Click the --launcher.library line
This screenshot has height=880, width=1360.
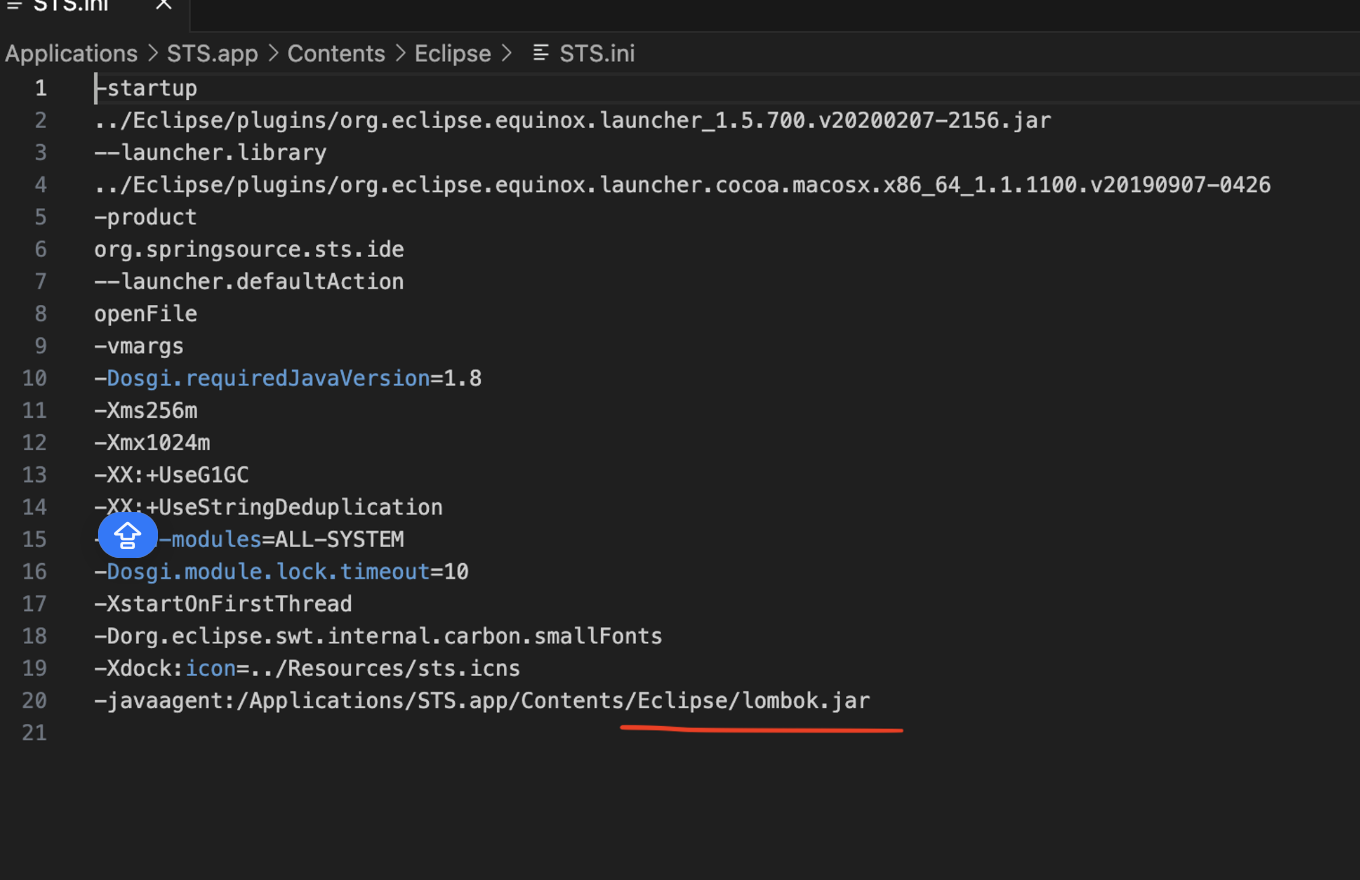point(210,152)
